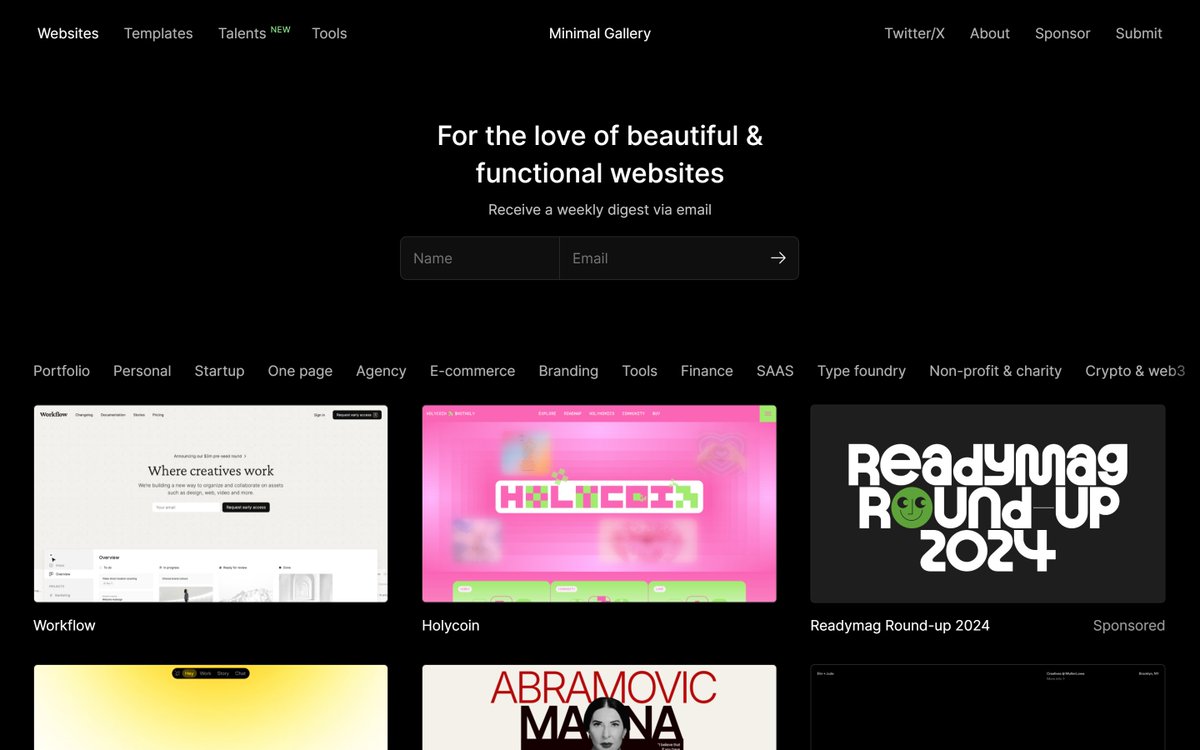Open the Readymag Round-up 2024 thumbnail
Screen dimensions: 1200x750
988,503
